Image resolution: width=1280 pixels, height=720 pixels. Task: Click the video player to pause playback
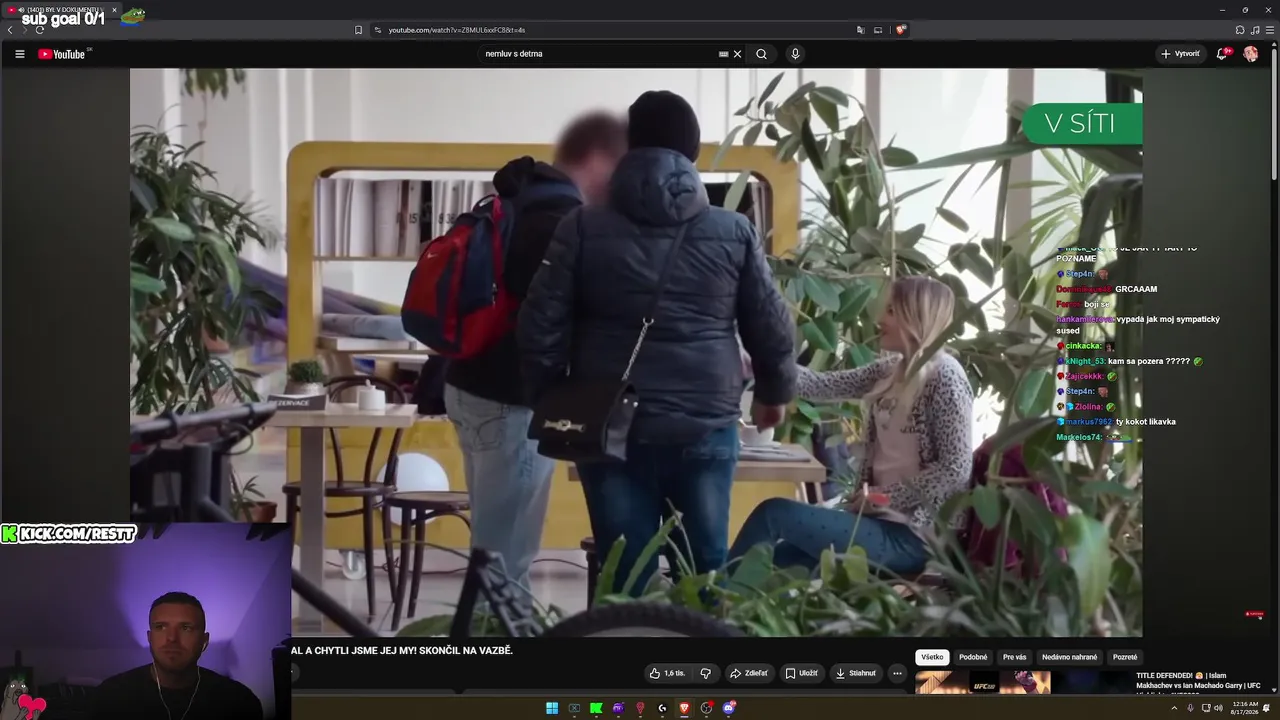[636, 352]
